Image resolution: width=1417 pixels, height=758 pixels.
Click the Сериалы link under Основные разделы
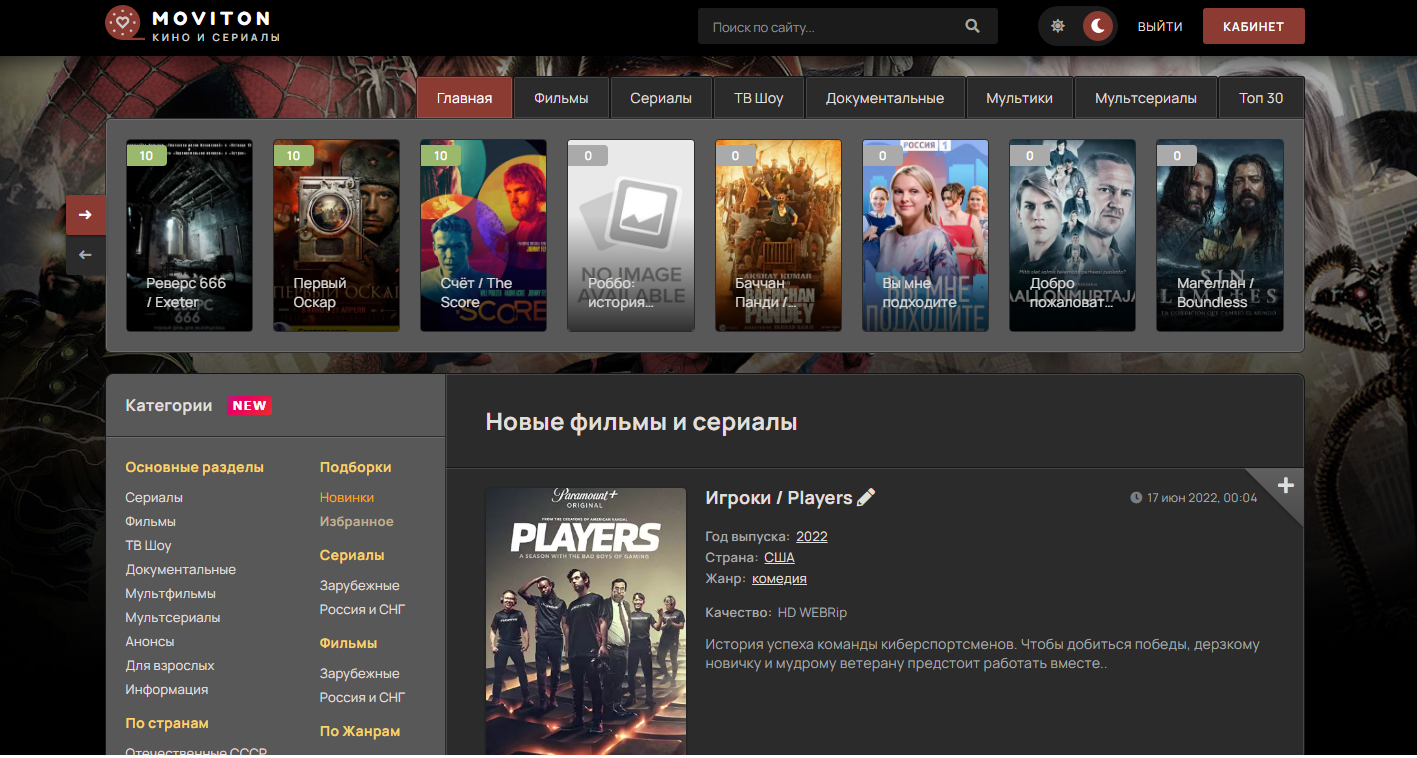154,498
